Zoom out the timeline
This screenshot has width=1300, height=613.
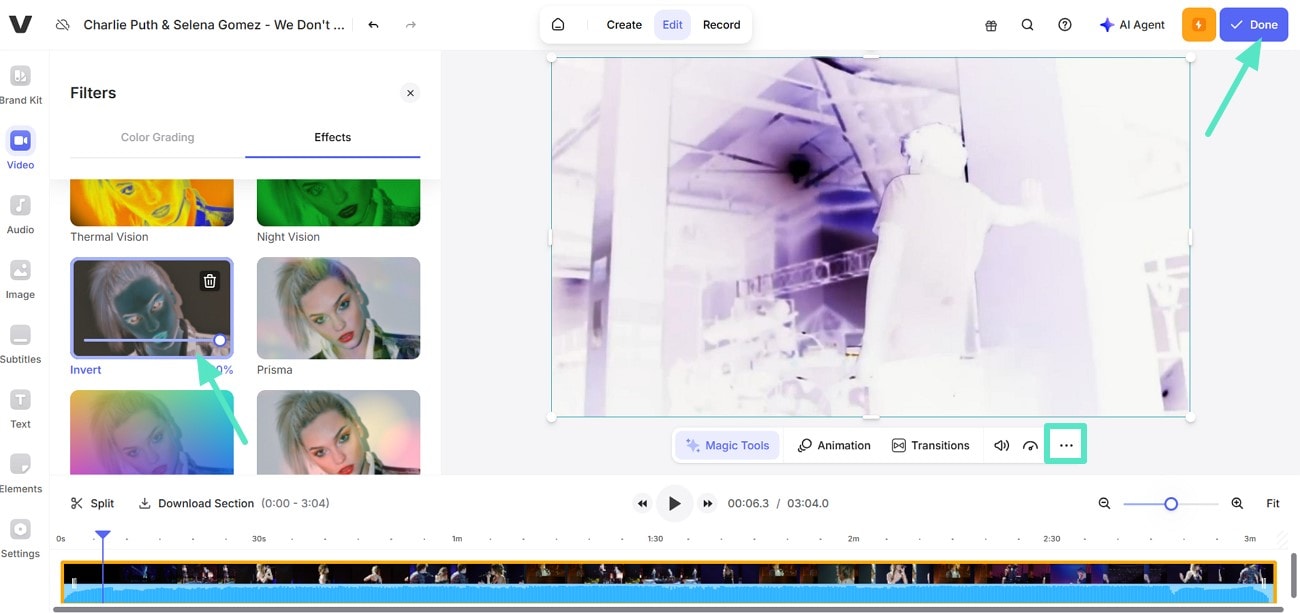[x=1104, y=503]
